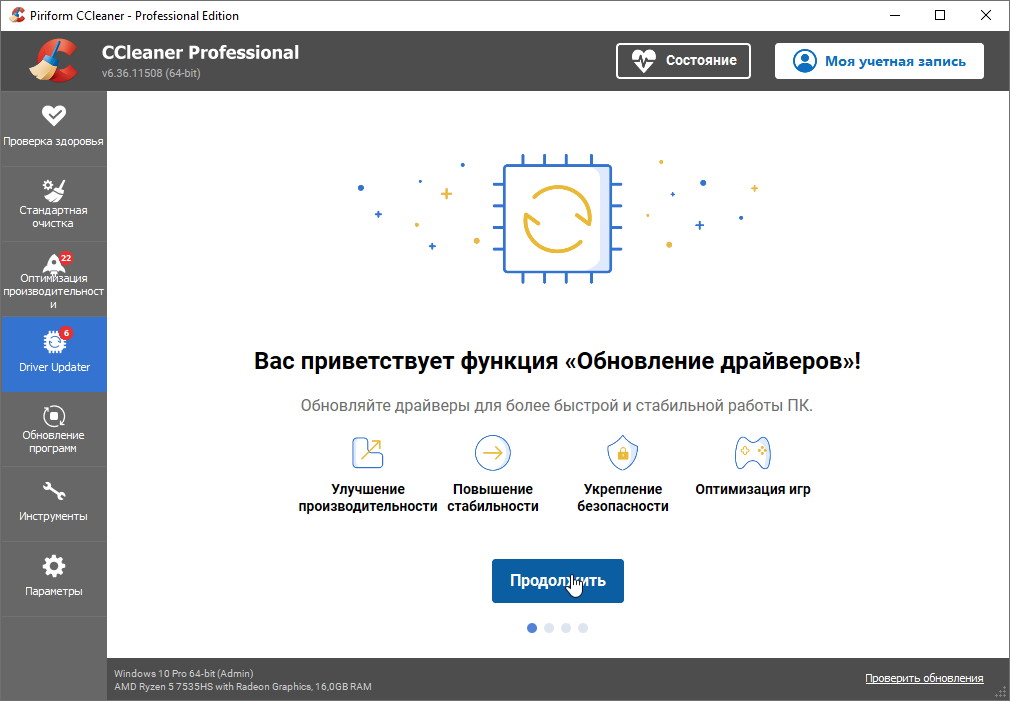Click the Проверить обновления link
This screenshot has width=1010, height=701.
point(924,678)
